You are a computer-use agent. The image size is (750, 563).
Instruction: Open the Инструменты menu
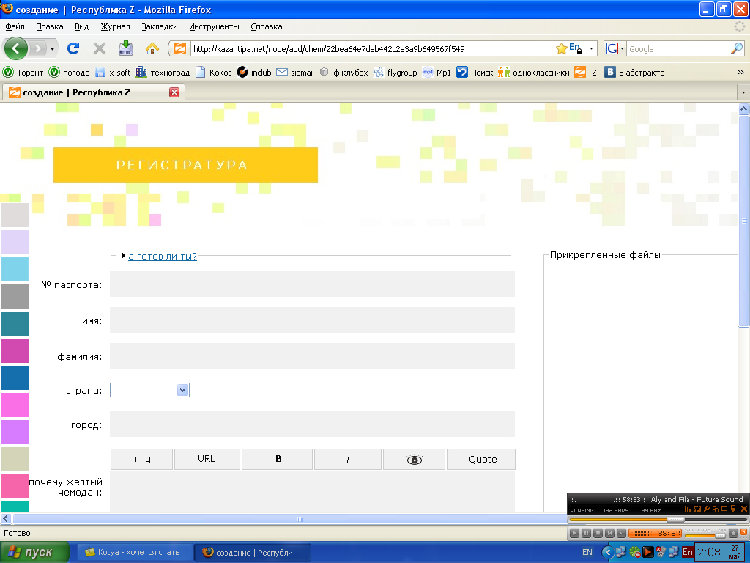[214, 26]
